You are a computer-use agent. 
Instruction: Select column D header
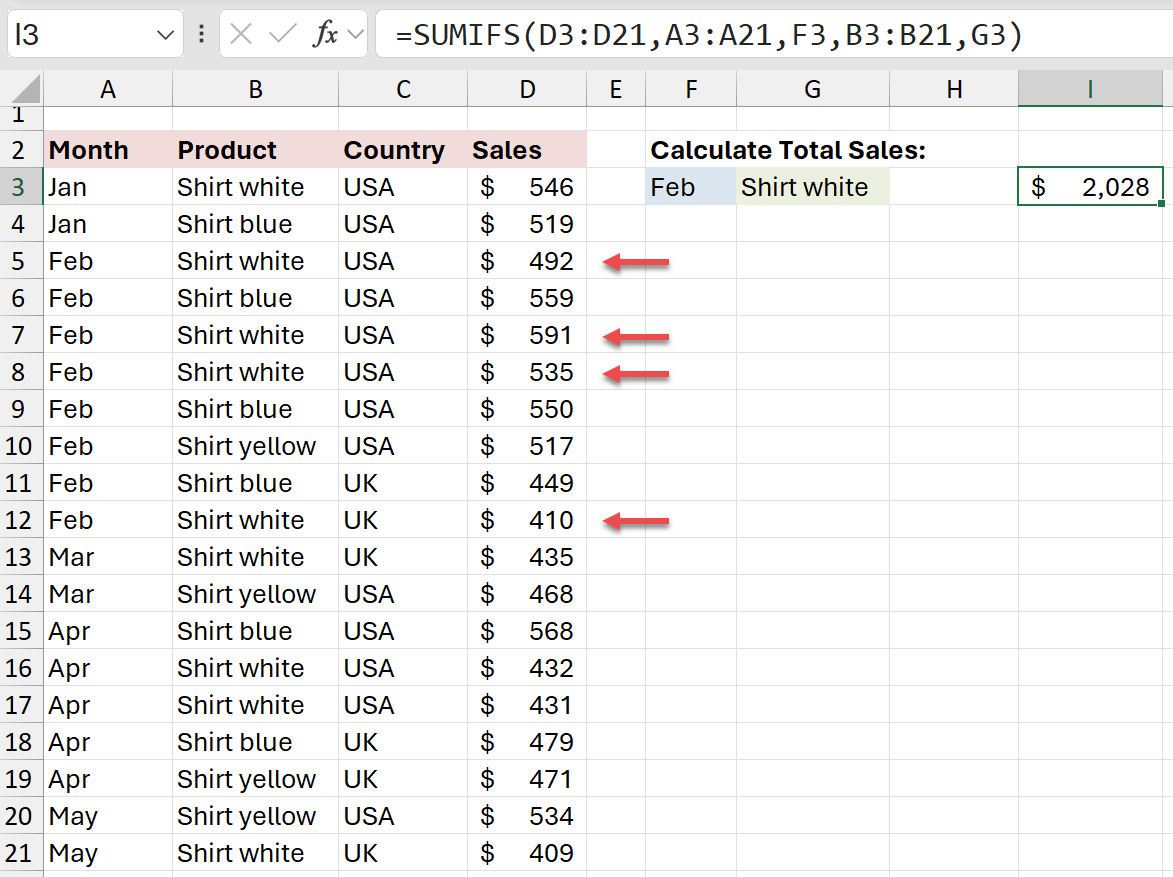click(527, 88)
